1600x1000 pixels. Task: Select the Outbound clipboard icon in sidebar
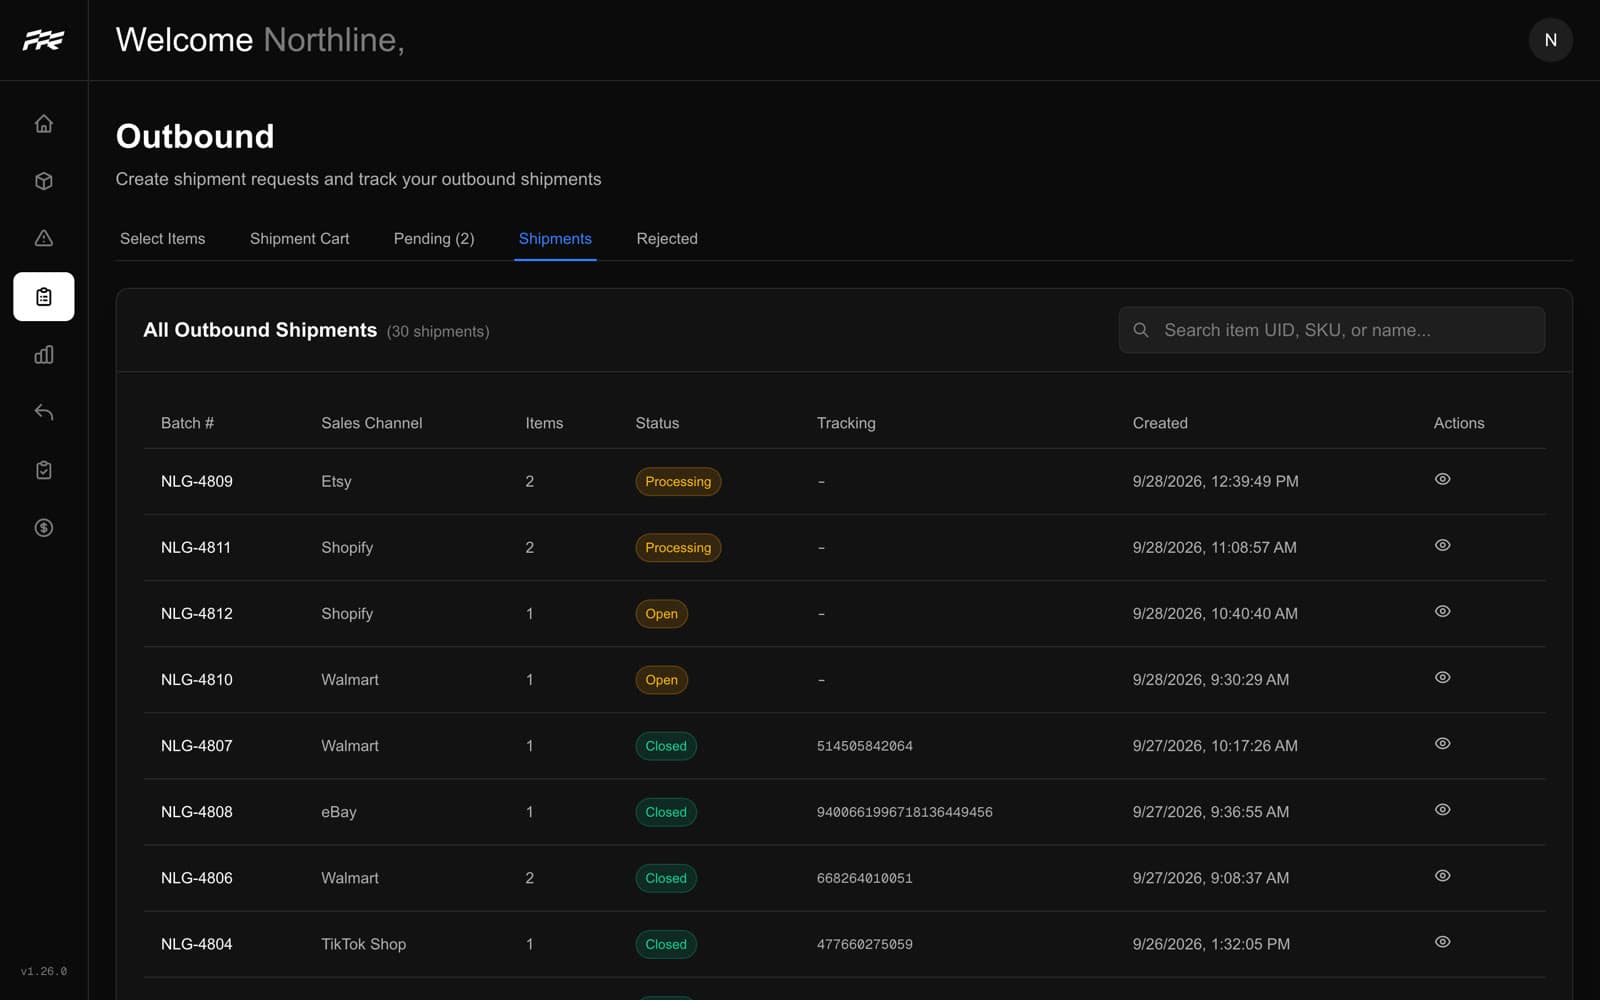[x=43, y=297]
